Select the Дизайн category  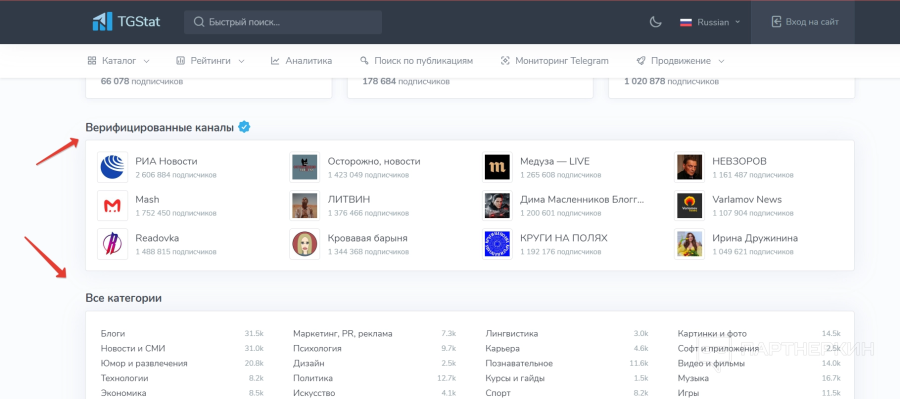pyautogui.click(x=309, y=363)
